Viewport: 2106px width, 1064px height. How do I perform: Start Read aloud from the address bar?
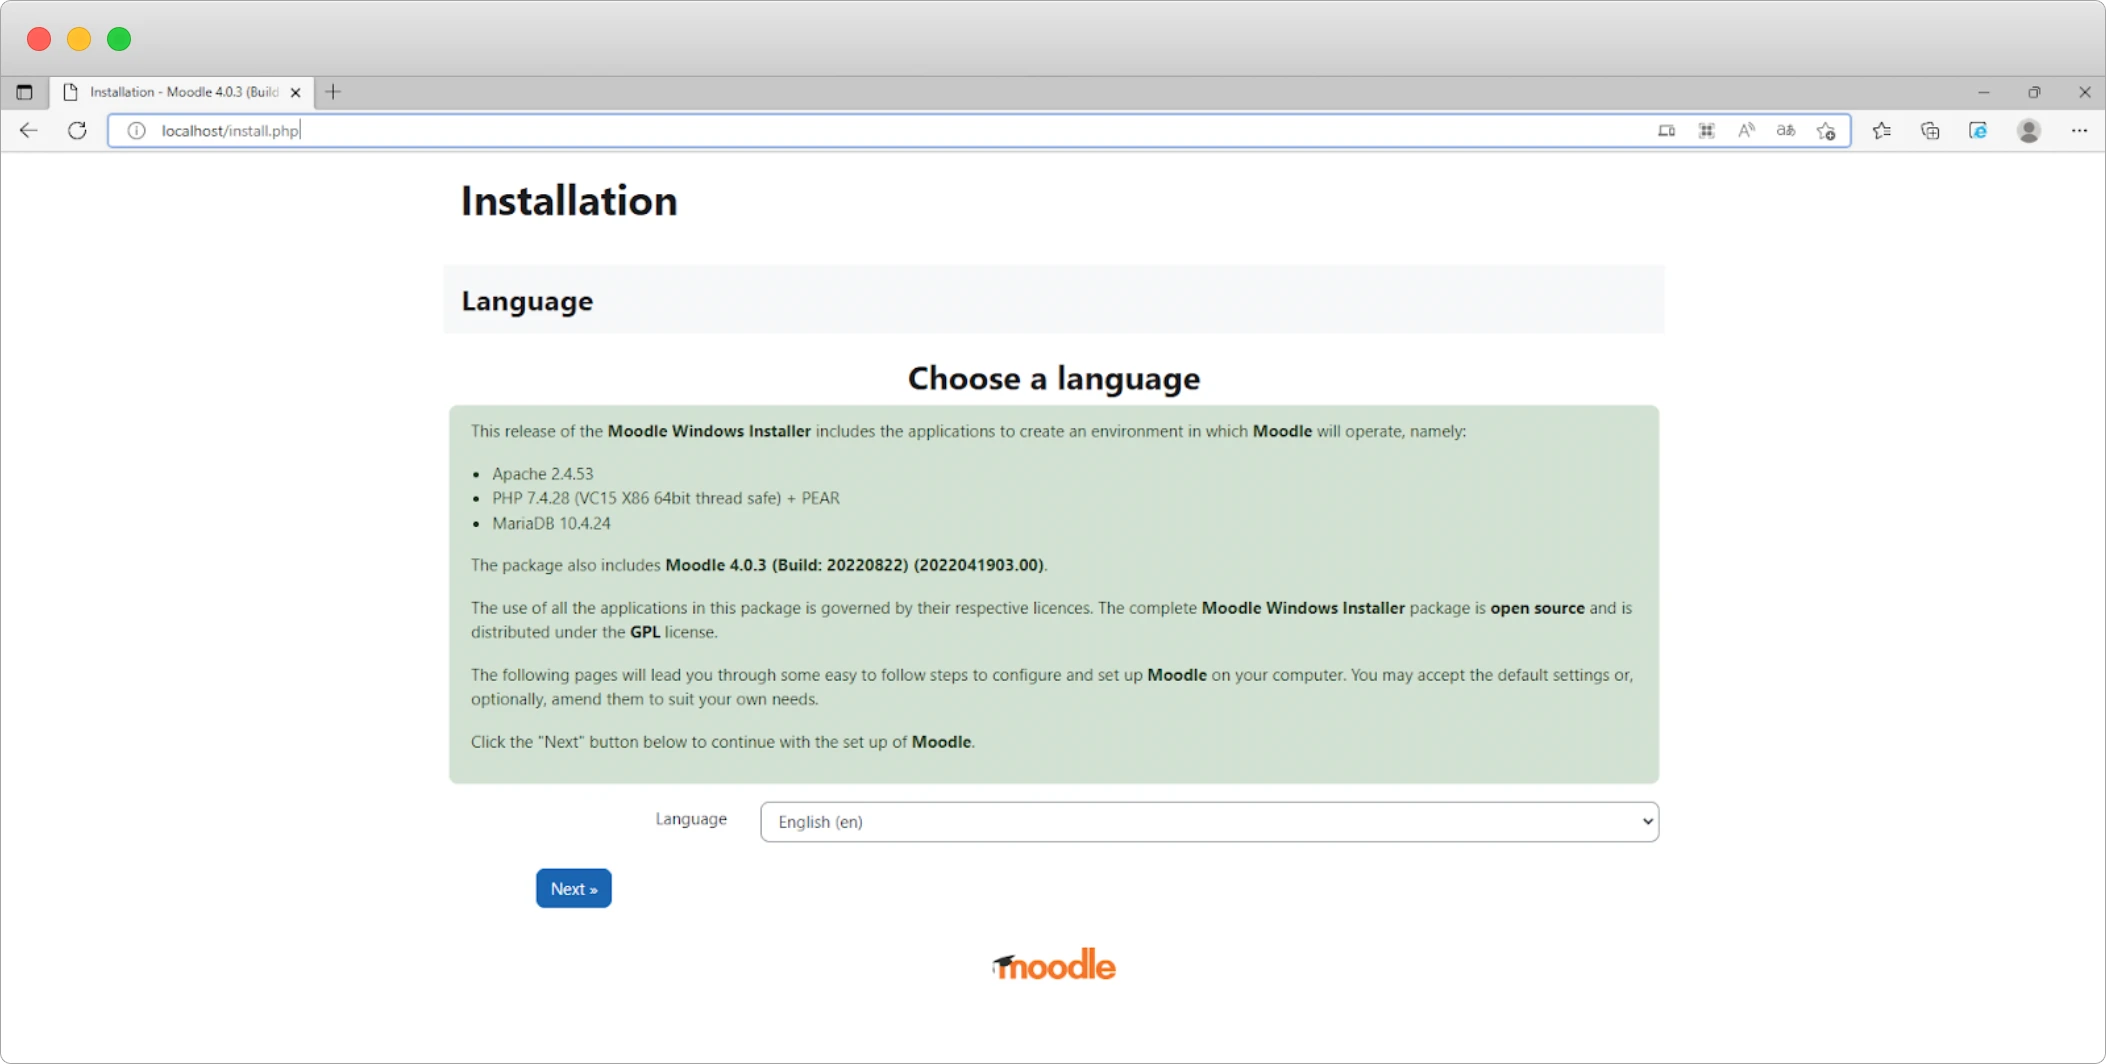point(1746,131)
